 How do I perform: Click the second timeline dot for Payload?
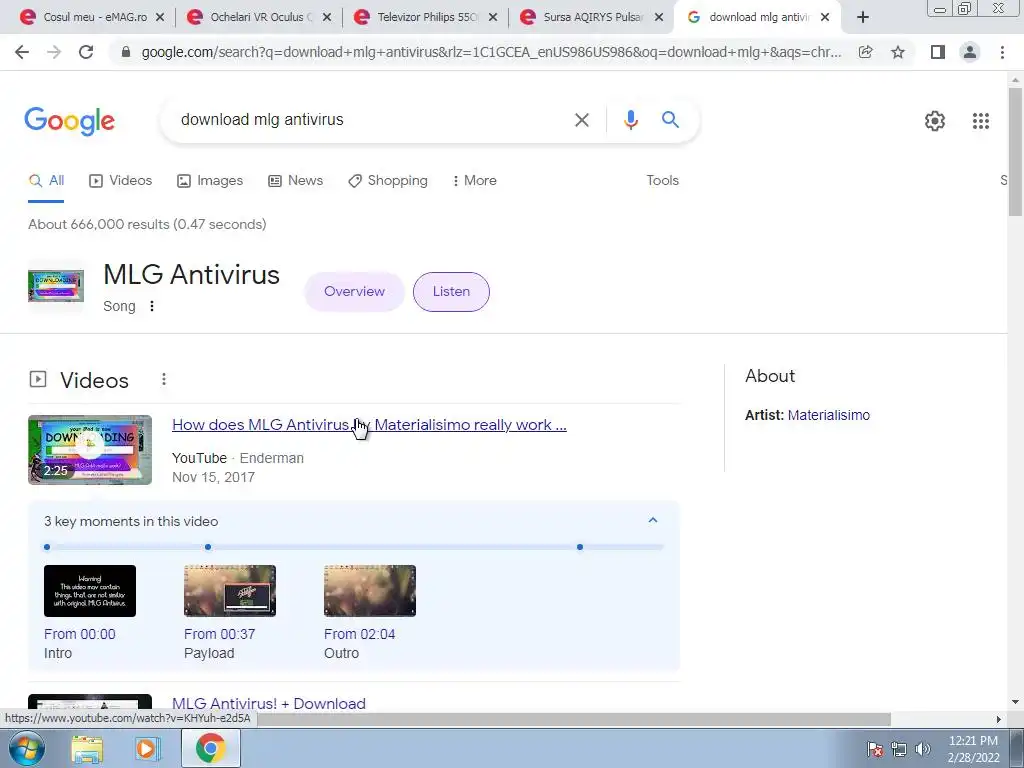pyautogui.click(x=208, y=547)
